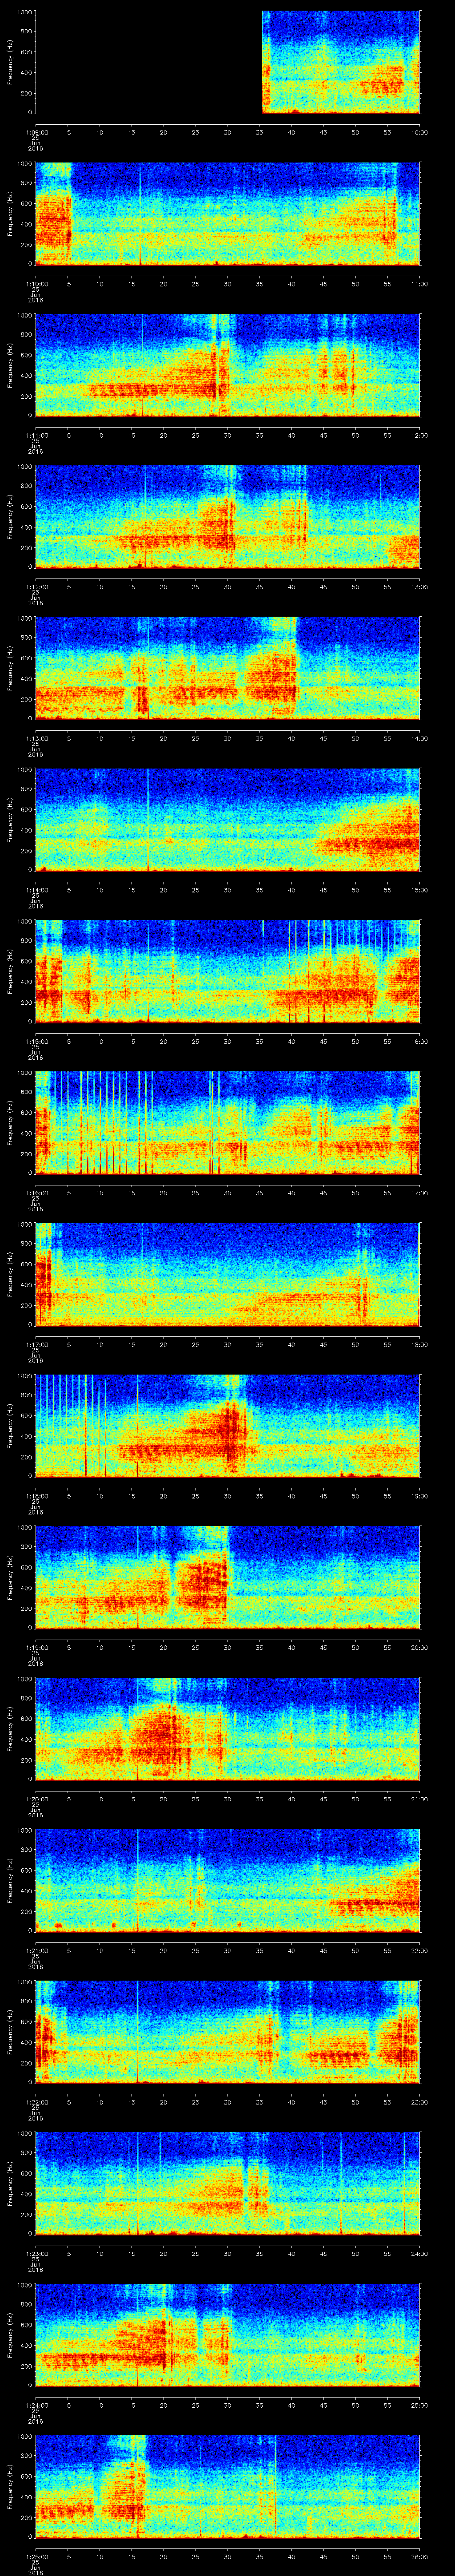Image resolution: width=455 pixels, height=2576 pixels.
Task: Click the intense red burst in the 1:18:00 spectrogram
Action: [x=232, y=1435]
